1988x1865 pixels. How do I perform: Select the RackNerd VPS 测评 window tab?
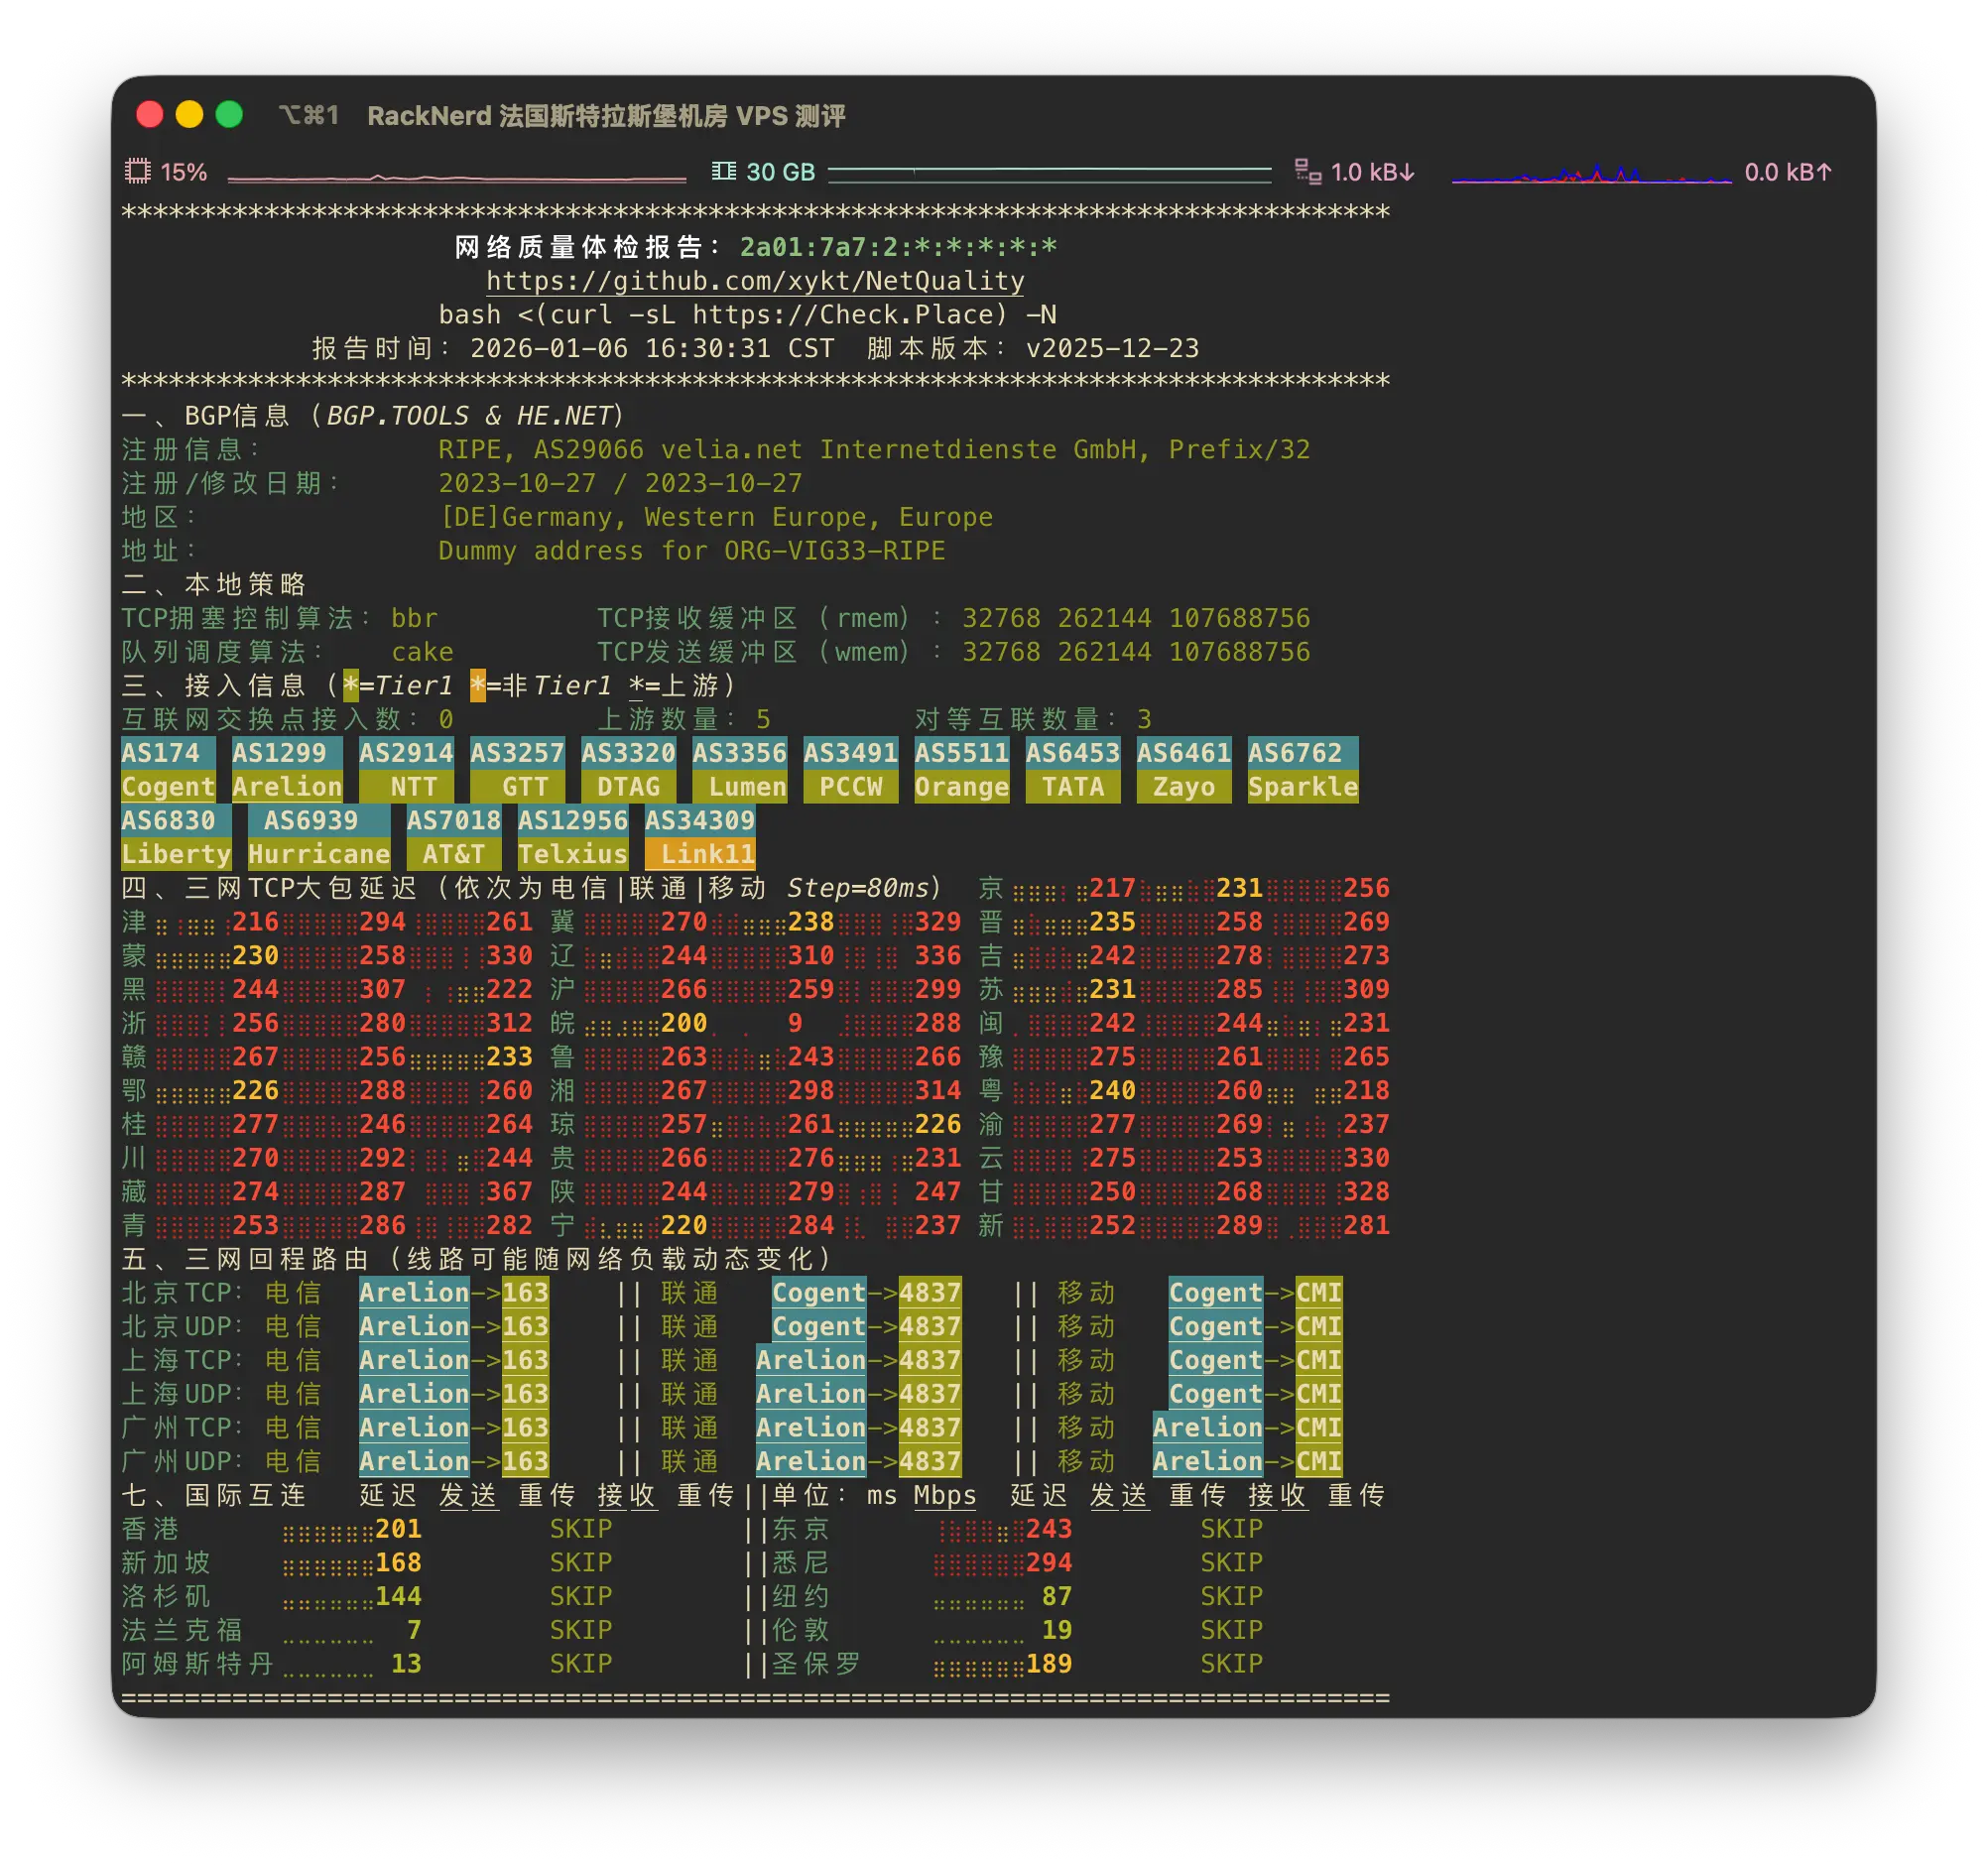tap(608, 116)
